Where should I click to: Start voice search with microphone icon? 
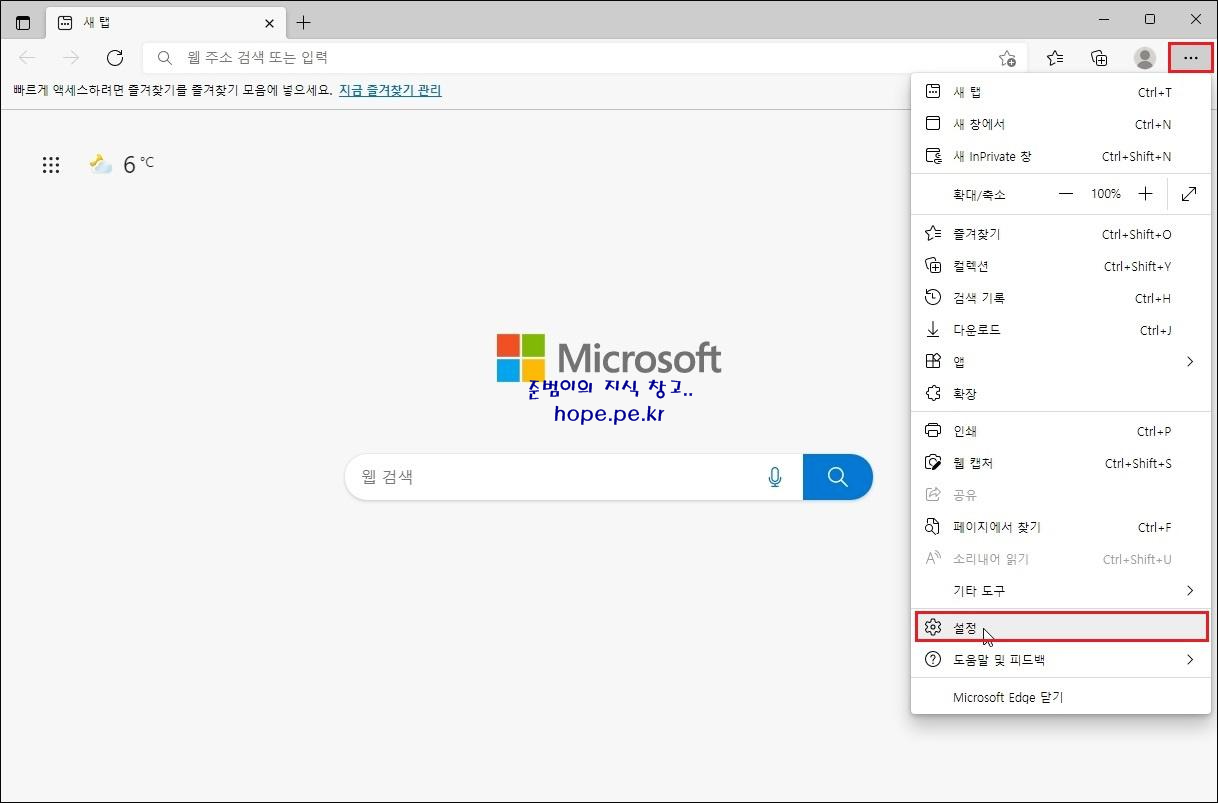click(x=775, y=477)
